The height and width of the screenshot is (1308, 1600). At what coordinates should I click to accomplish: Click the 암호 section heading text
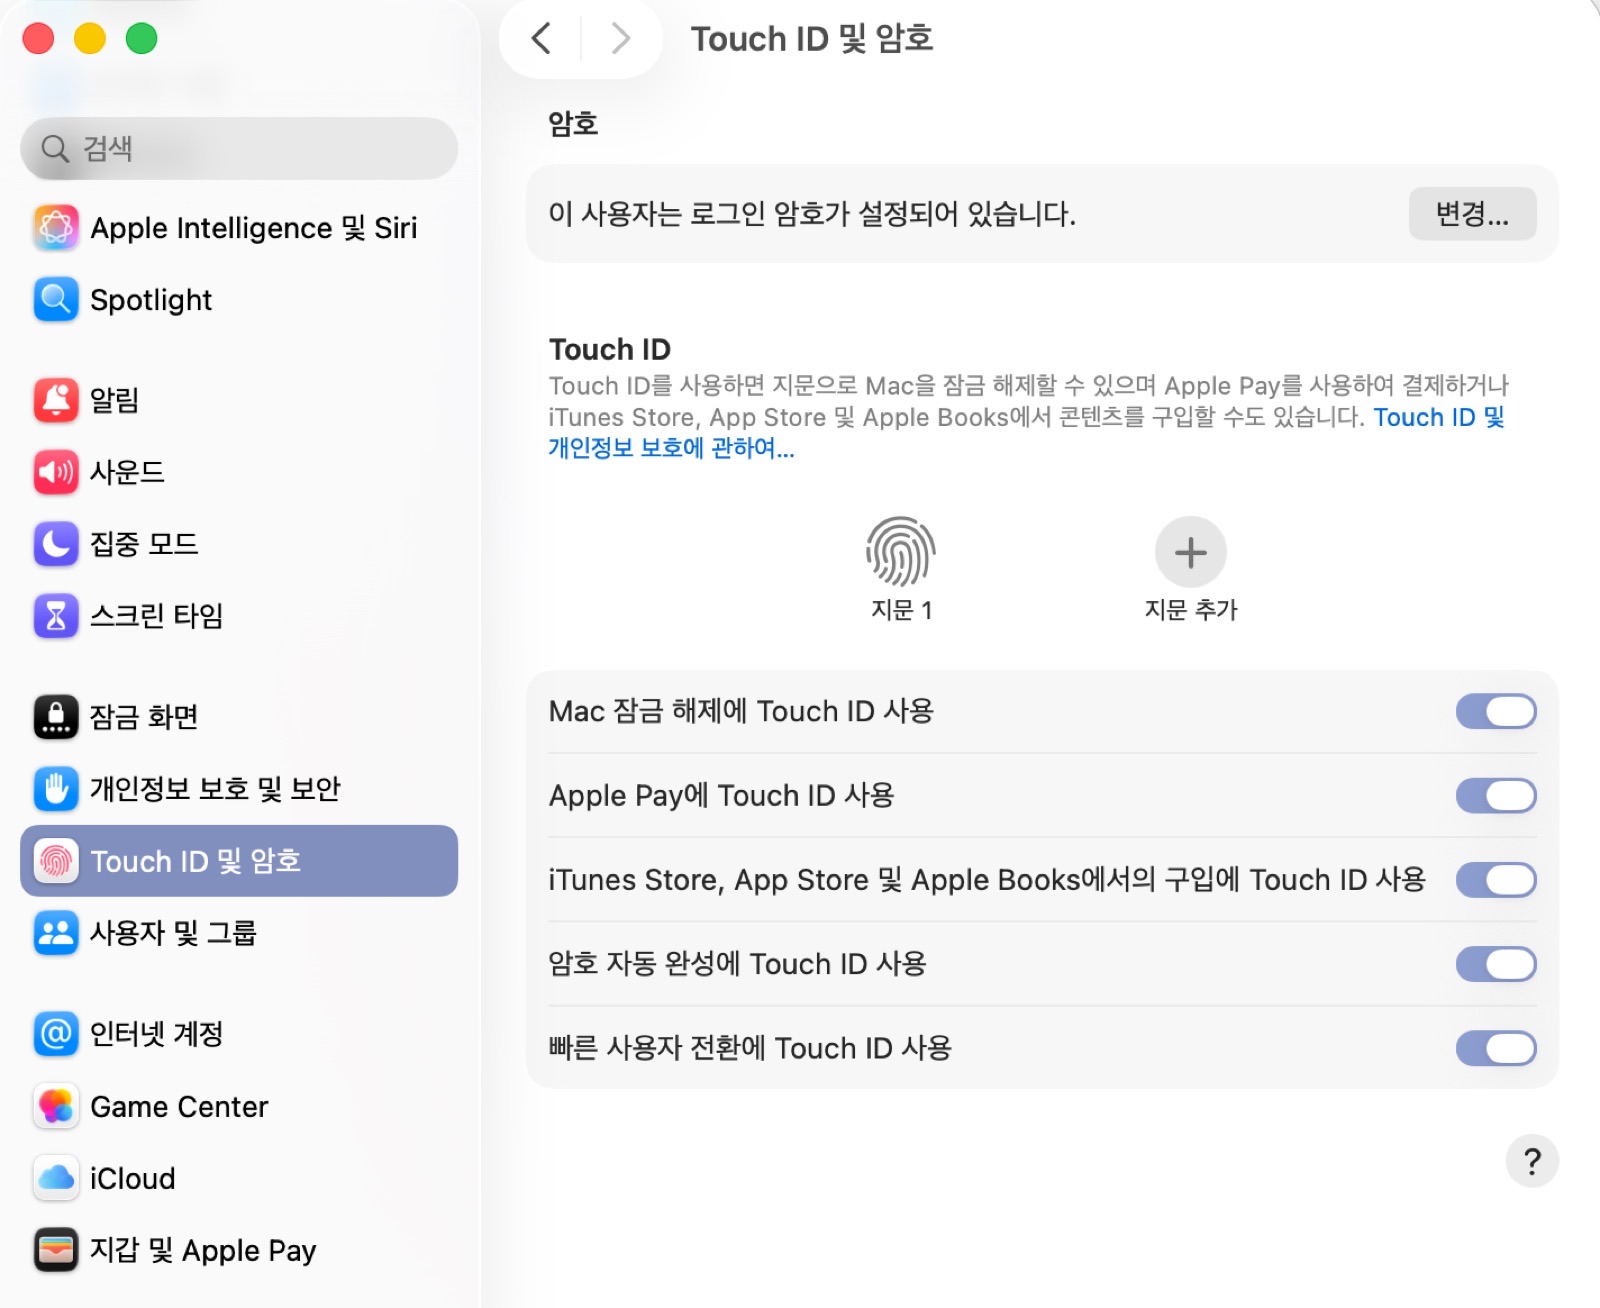[x=573, y=124]
